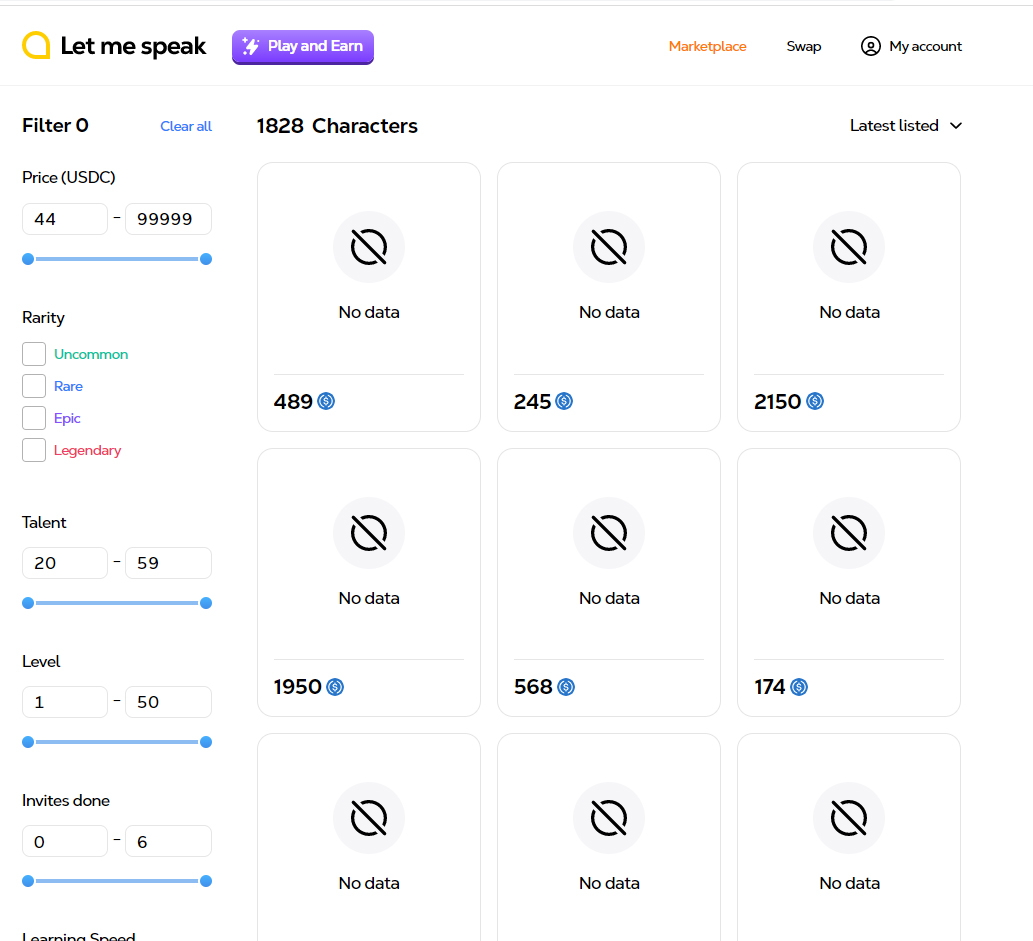The image size is (1033, 941).
Task: Click the Talent minimum field showing 20
Action: tap(65, 563)
